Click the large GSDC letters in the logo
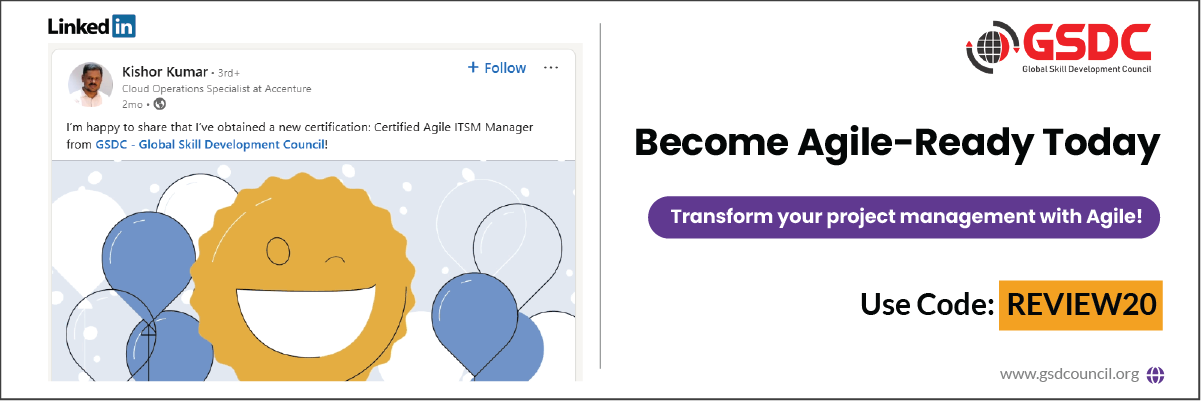The image size is (1201, 401). [1086, 43]
